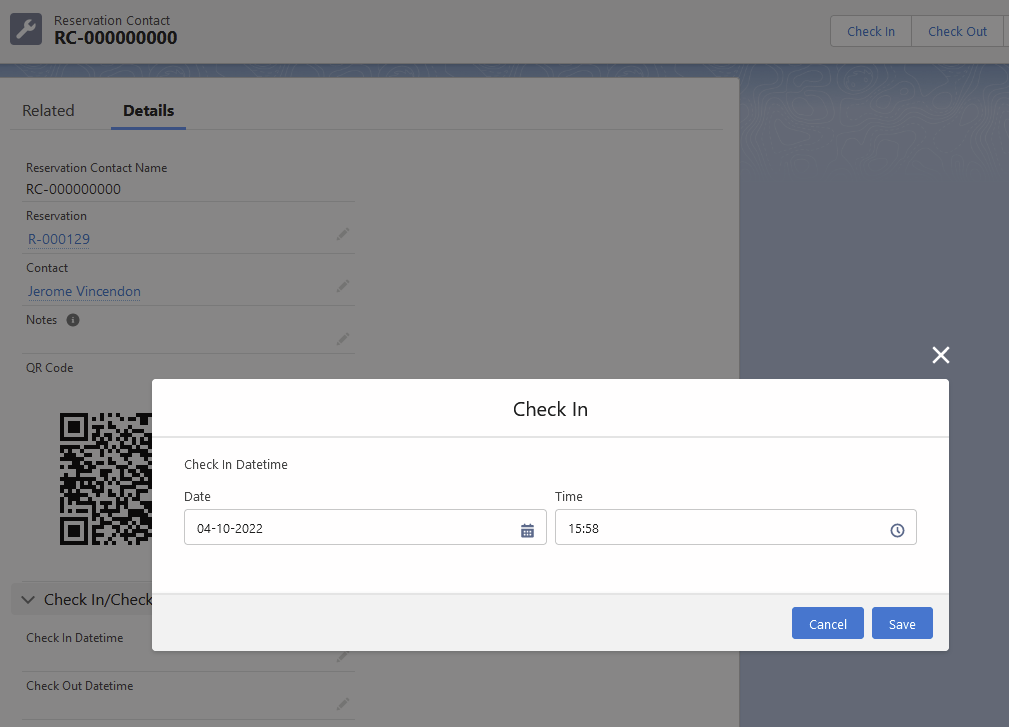The width and height of the screenshot is (1009, 727).
Task: Open the clock time picker icon
Action: (x=897, y=530)
